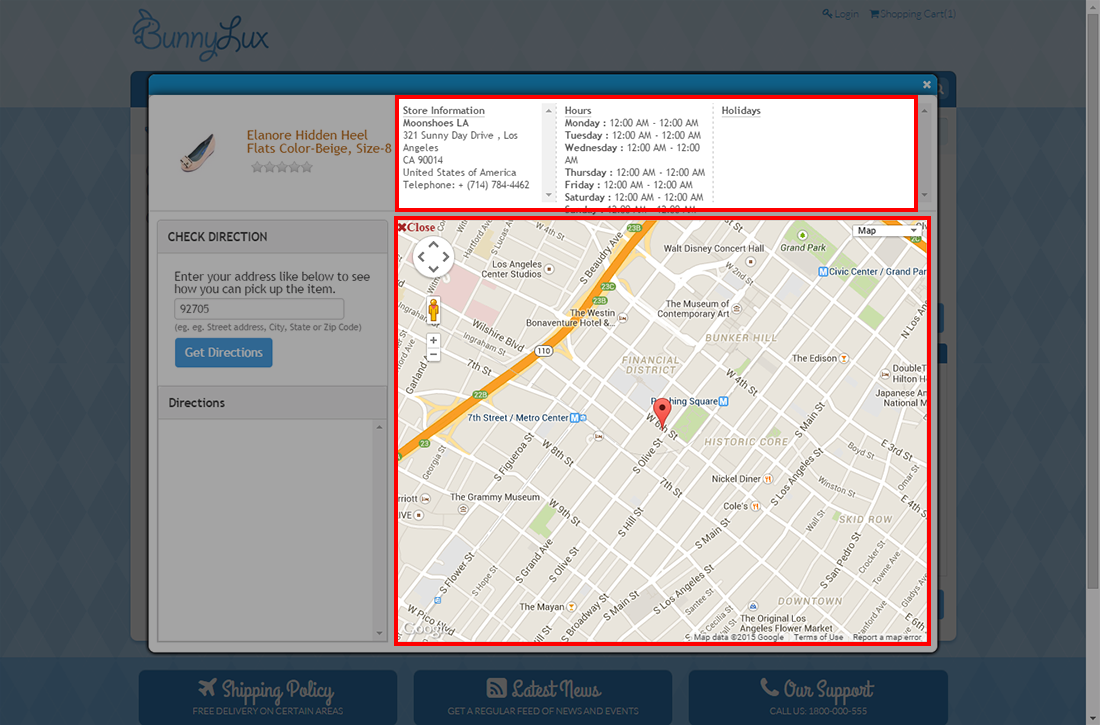This screenshot has width=1100, height=725.
Task: Click the BunnyLux logo
Action: (201, 34)
